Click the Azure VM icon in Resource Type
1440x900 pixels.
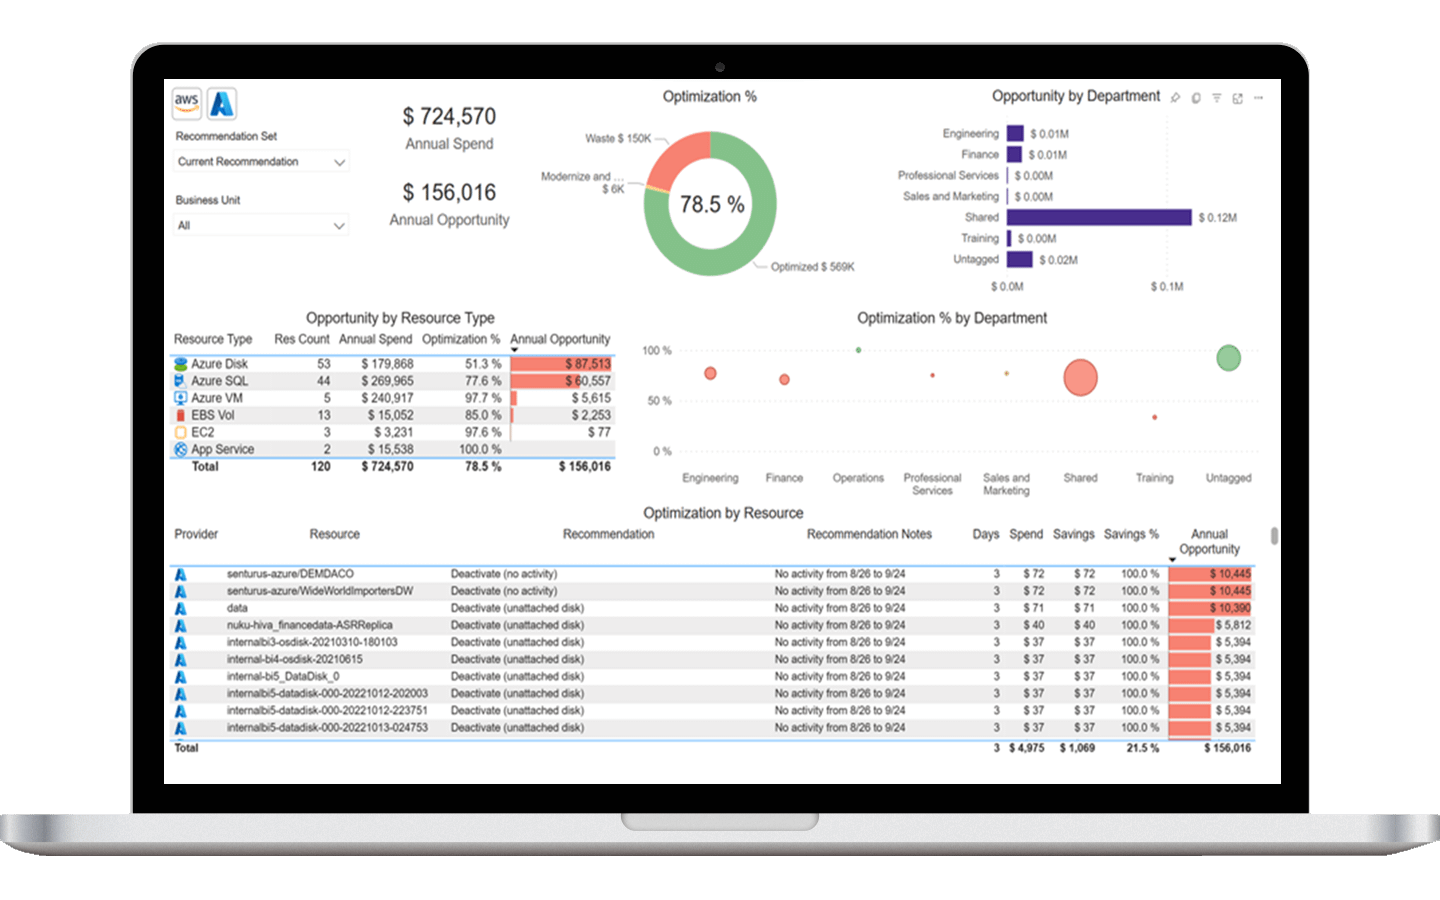click(180, 398)
